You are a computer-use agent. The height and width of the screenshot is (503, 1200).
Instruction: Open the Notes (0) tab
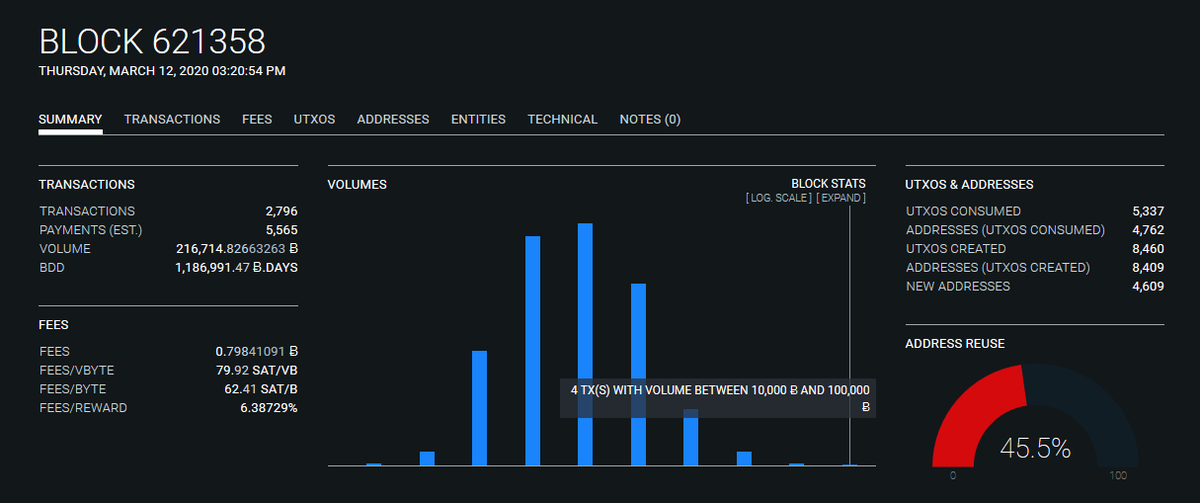tap(650, 119)
